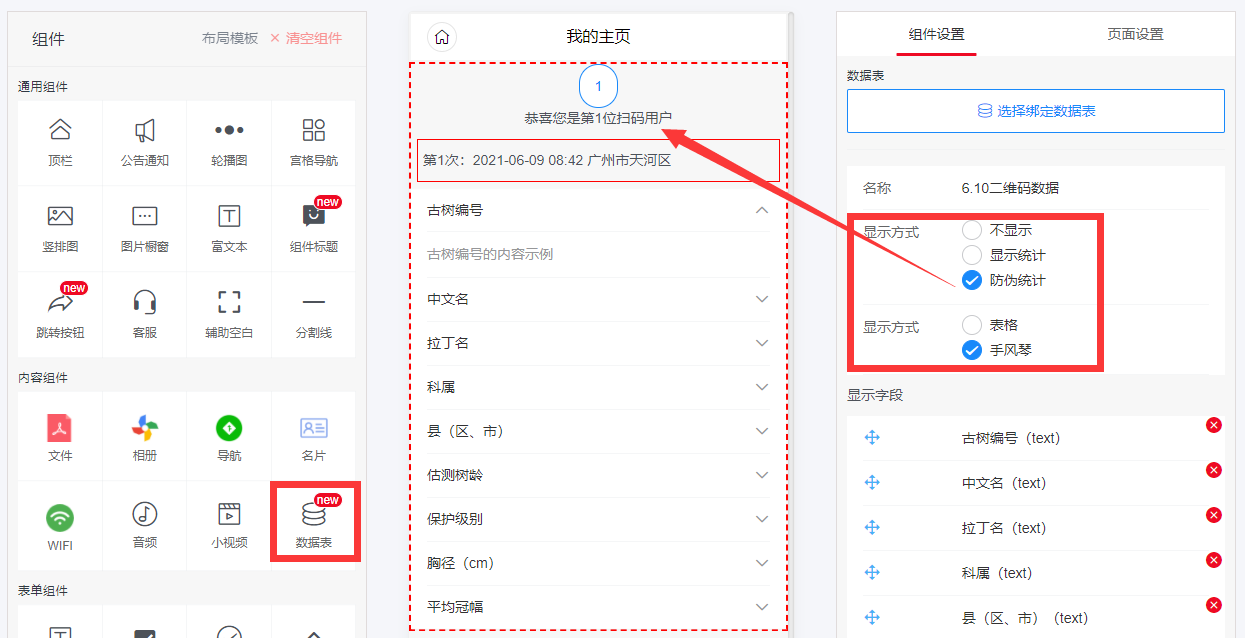
Task: Expand the 估测树龄 accordion row
Action: pyautogui.click(x=762, y=475)
